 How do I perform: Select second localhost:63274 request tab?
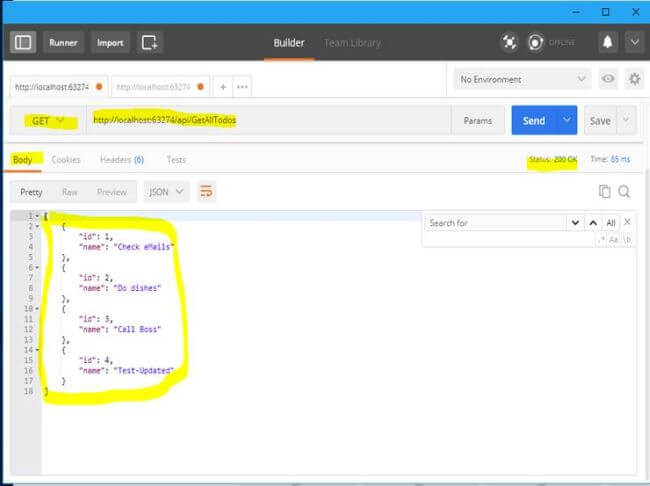[160, 87]
